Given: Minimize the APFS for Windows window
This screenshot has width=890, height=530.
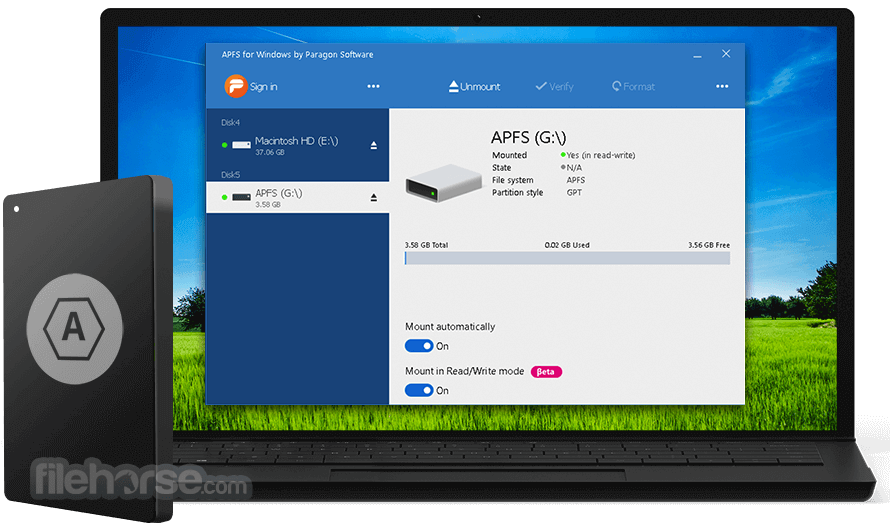Looking at the screenshot, I should [697, 55].
